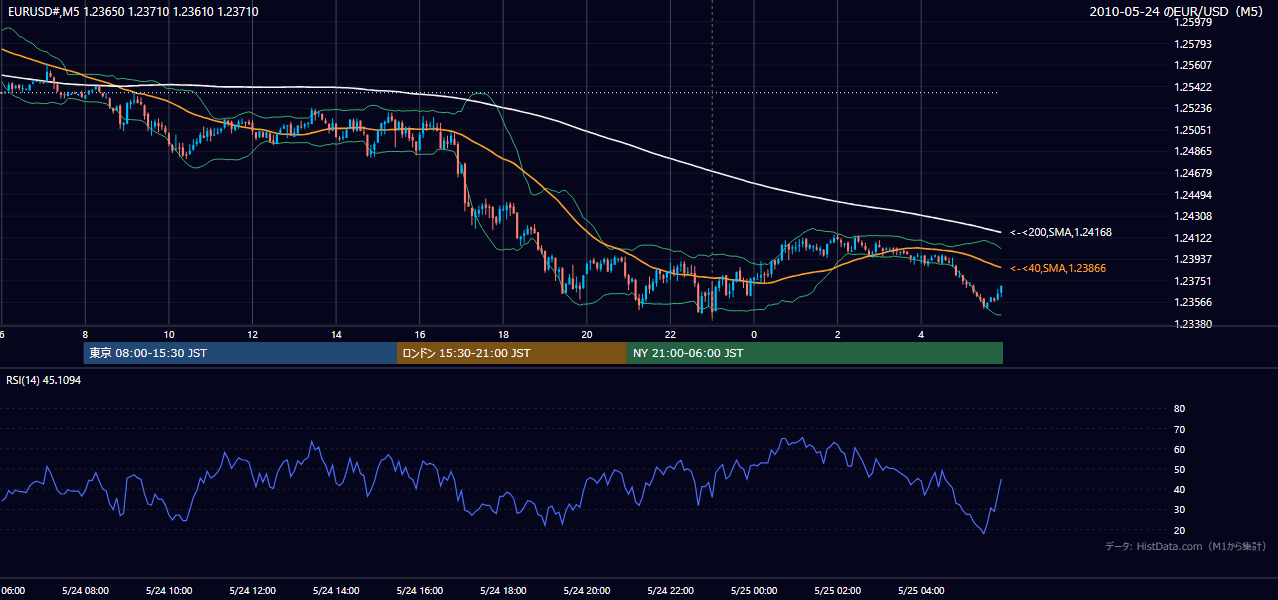Click price axis label 1.24308
The height and width of the screenshot is (600, 1278).
(1193, 216)
